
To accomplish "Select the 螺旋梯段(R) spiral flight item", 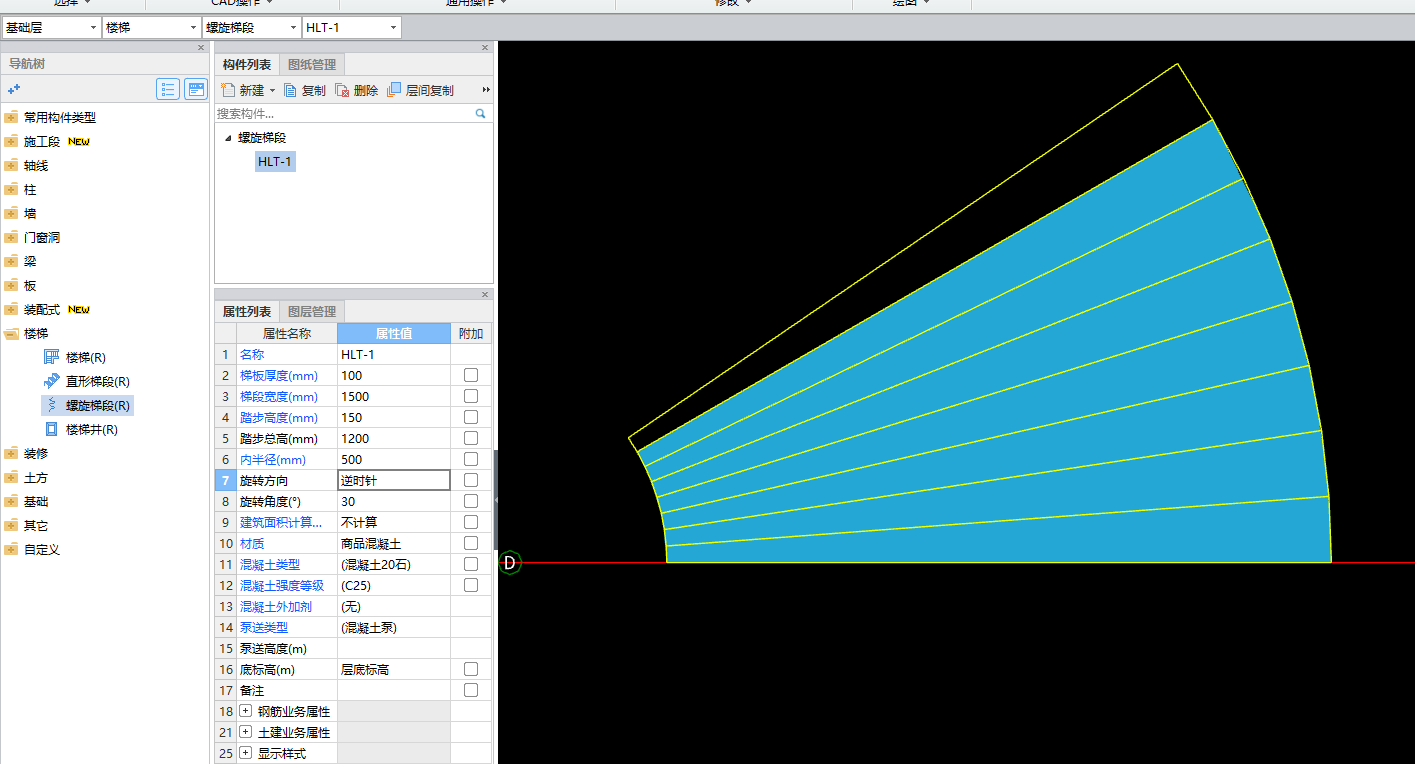I will click(x=87, y=405).
